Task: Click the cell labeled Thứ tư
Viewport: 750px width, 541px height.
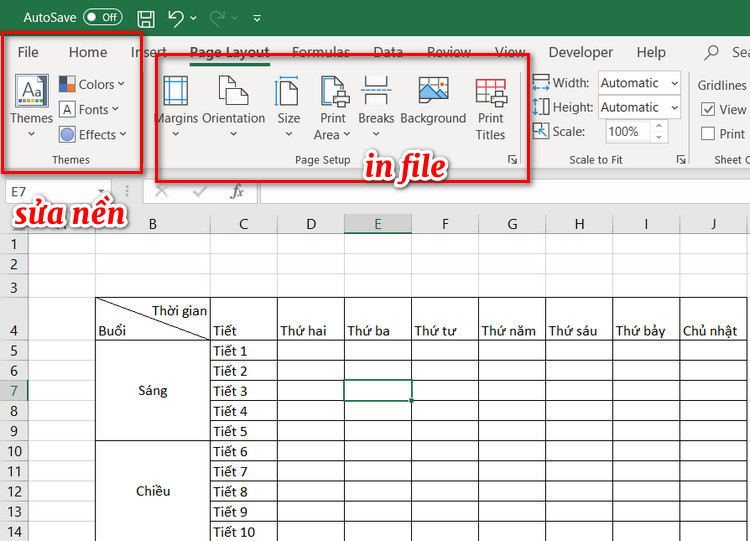Action: pos(445,319)
